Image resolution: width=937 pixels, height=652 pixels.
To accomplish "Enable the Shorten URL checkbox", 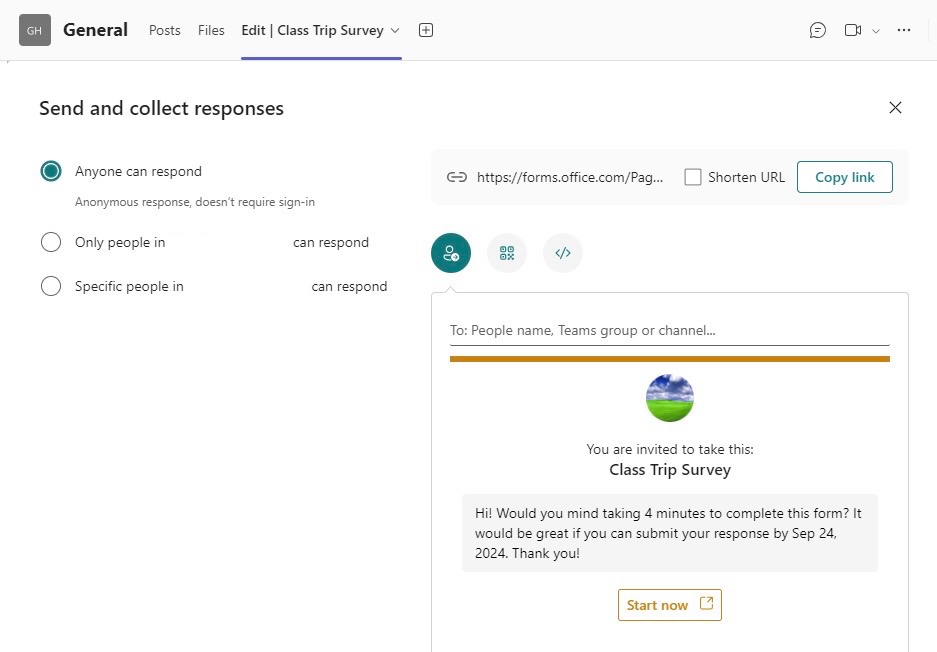I will click(693, 177).
